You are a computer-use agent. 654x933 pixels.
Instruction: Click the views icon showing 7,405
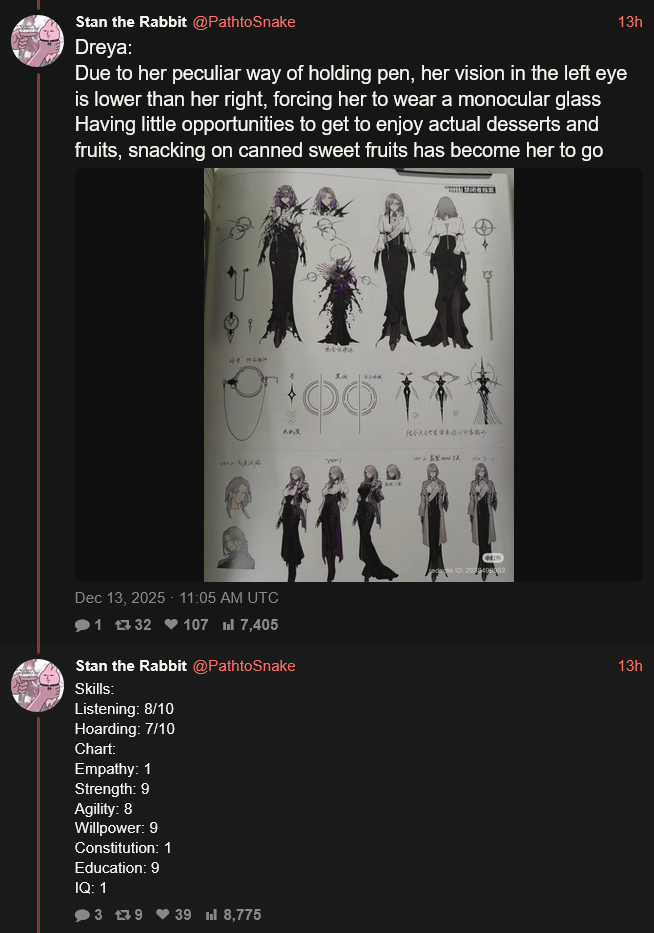point(228,625)
